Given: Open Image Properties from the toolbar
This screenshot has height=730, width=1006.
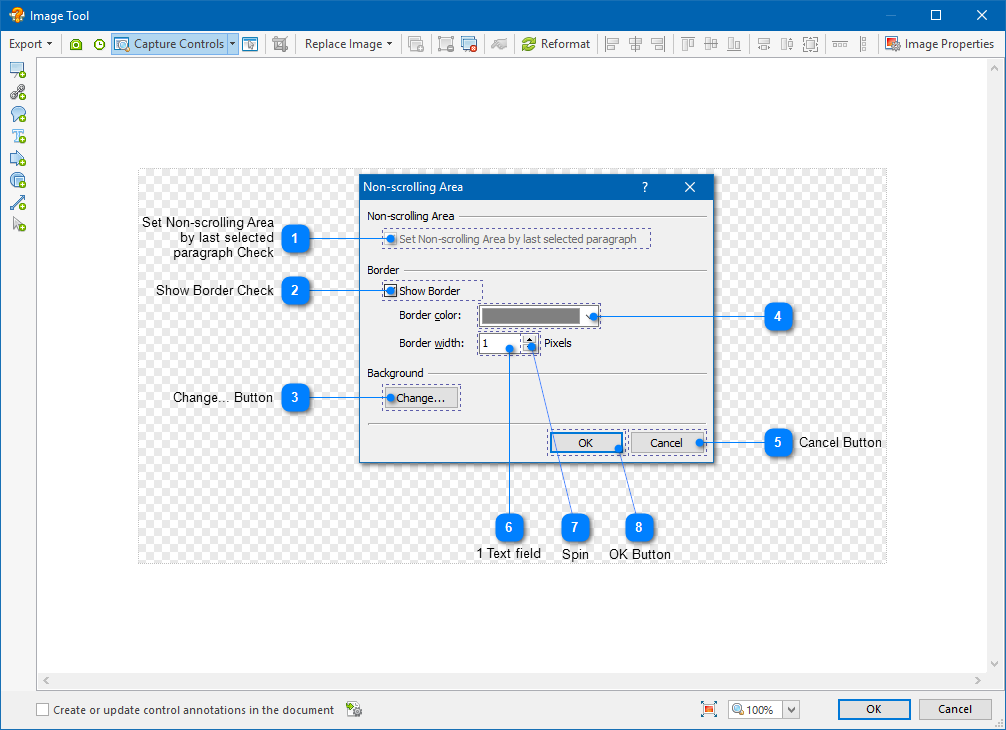Looking at the screenshot, I should tap(939, 44).
